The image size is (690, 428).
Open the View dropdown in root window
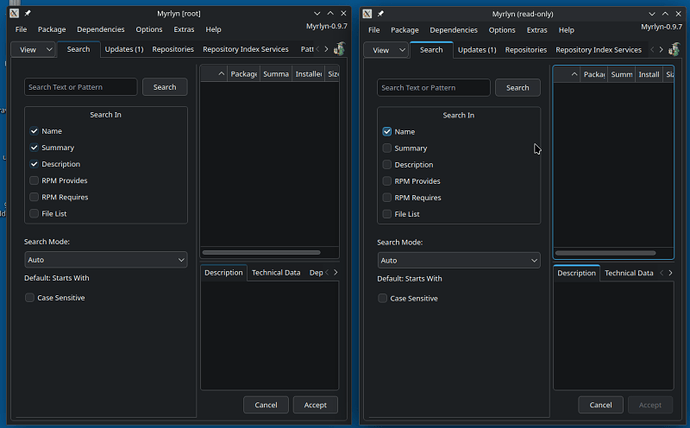click(37, 49)
